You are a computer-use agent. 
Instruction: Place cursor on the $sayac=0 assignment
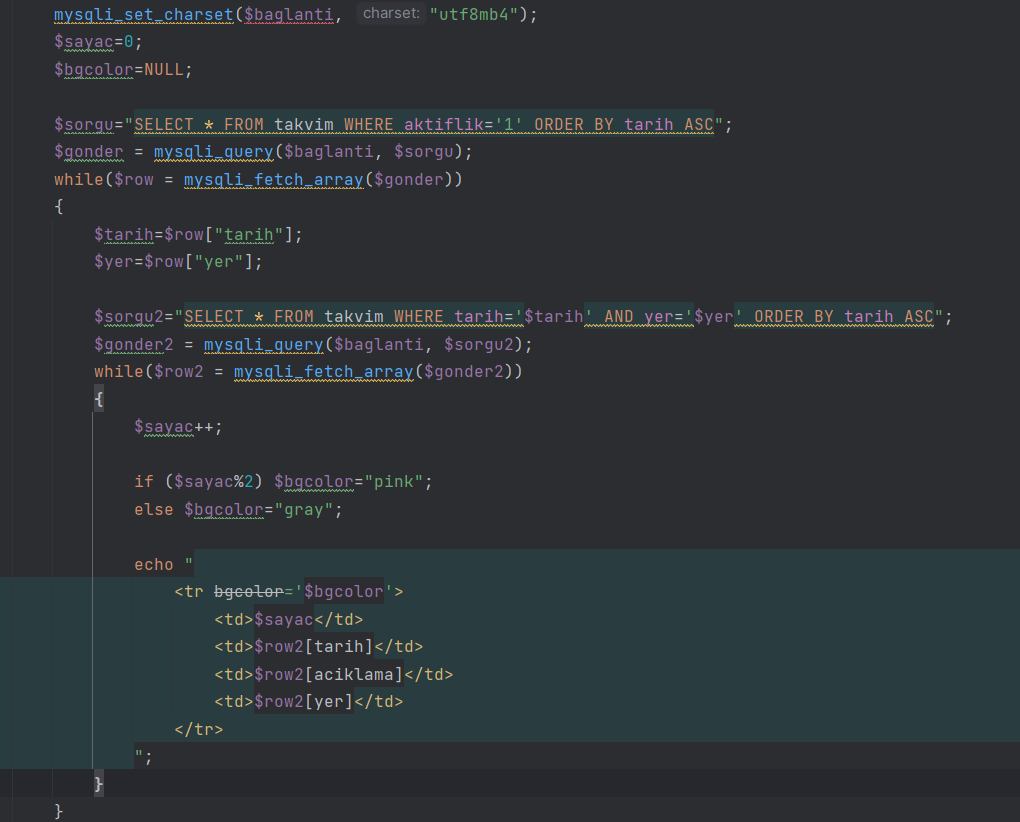(x=98, y=42)
